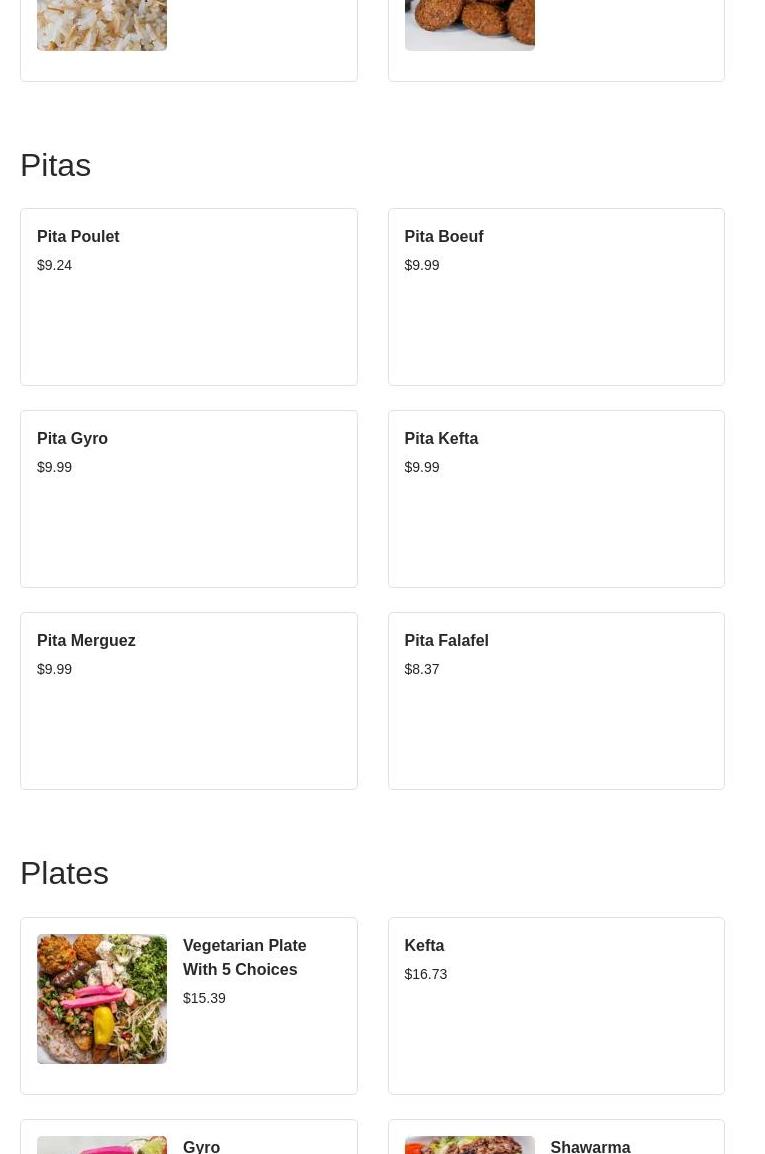This screenshot has height=1154, width=765.
Task: Click the Vegetarian Plate food photo
Action: [102, 999]
